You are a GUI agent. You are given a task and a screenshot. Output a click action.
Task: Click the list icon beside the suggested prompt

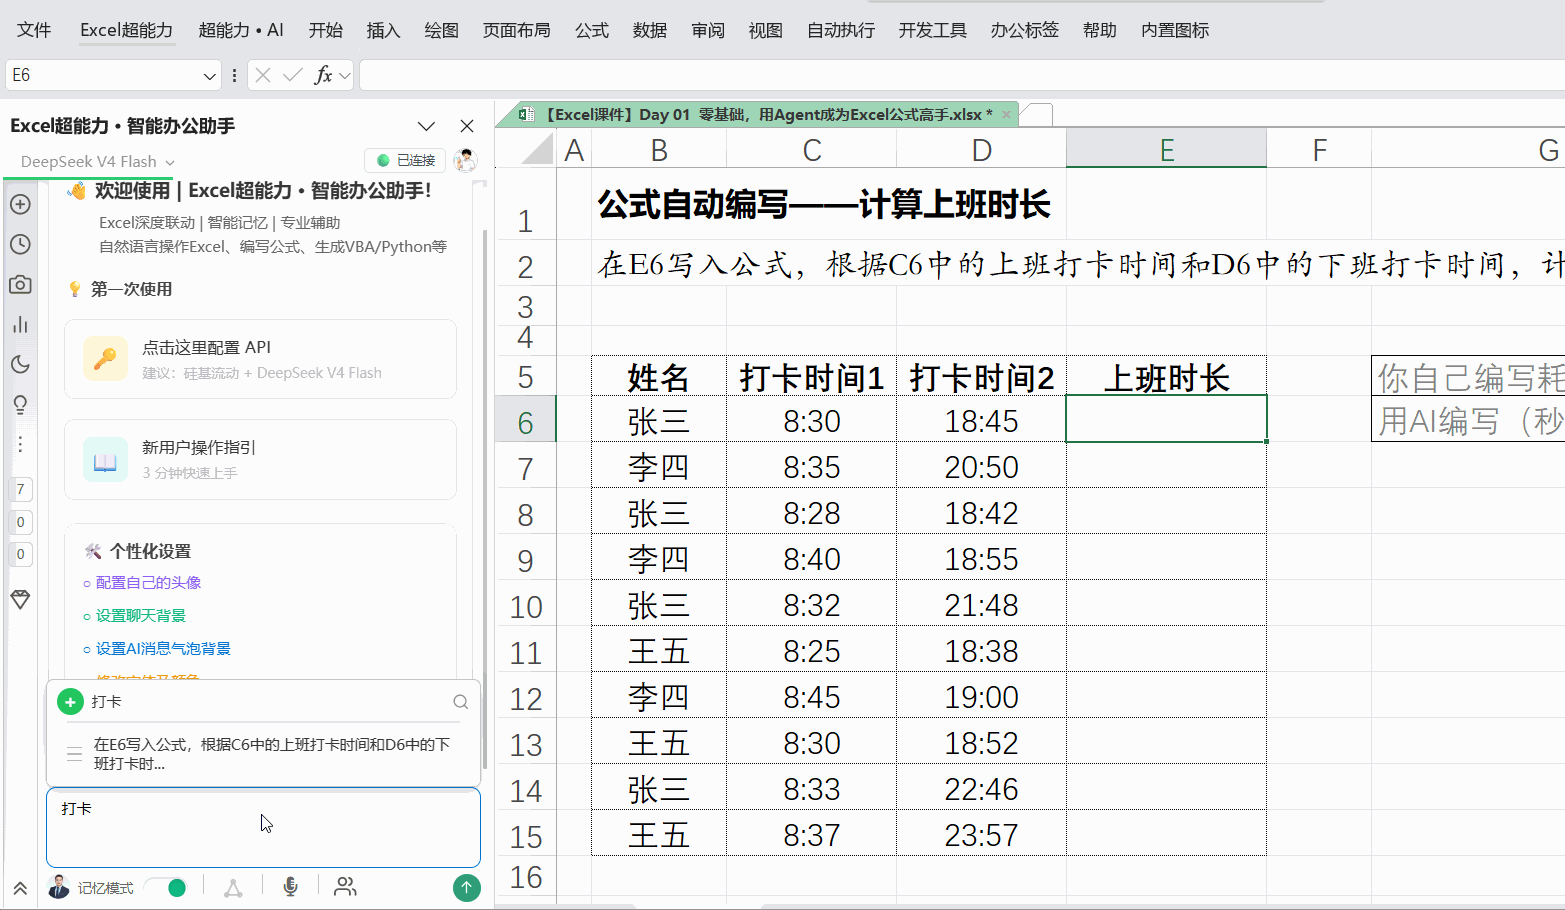pyautogui.click(x=74, y=754)
